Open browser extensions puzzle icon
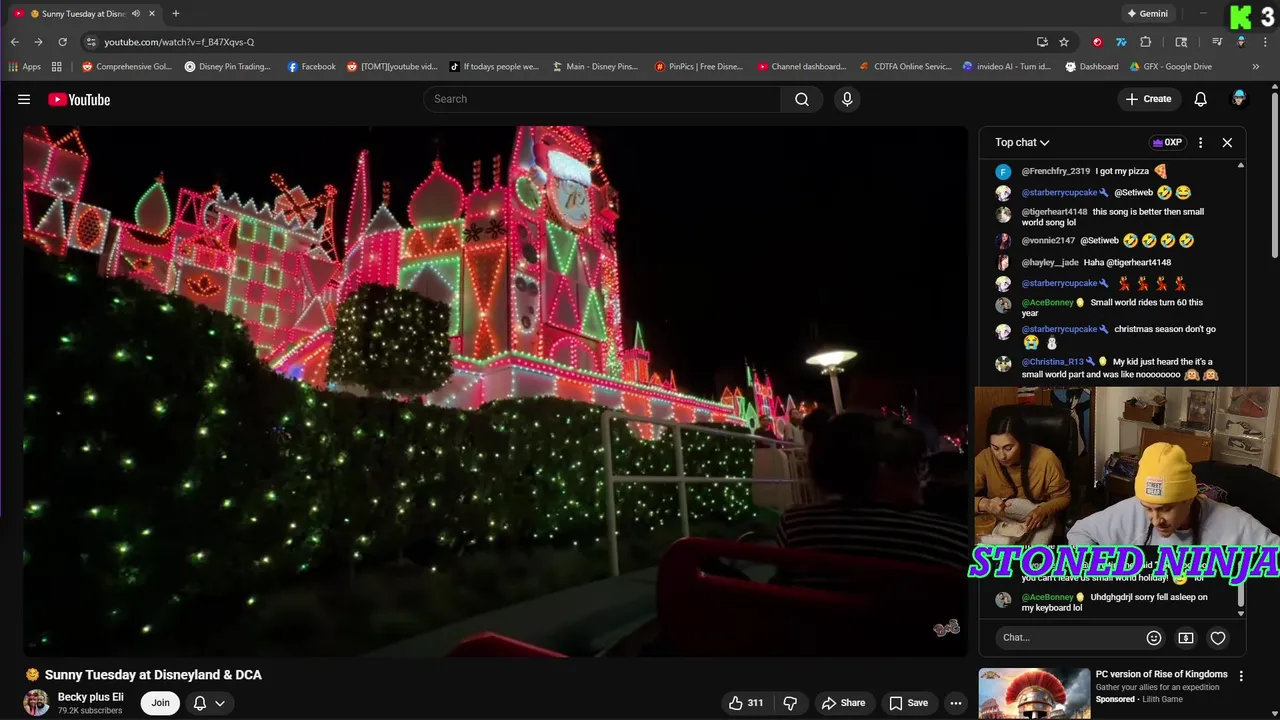This screenshot has height=720, width=1280. pyautogui.click(x=1146, y=42)
